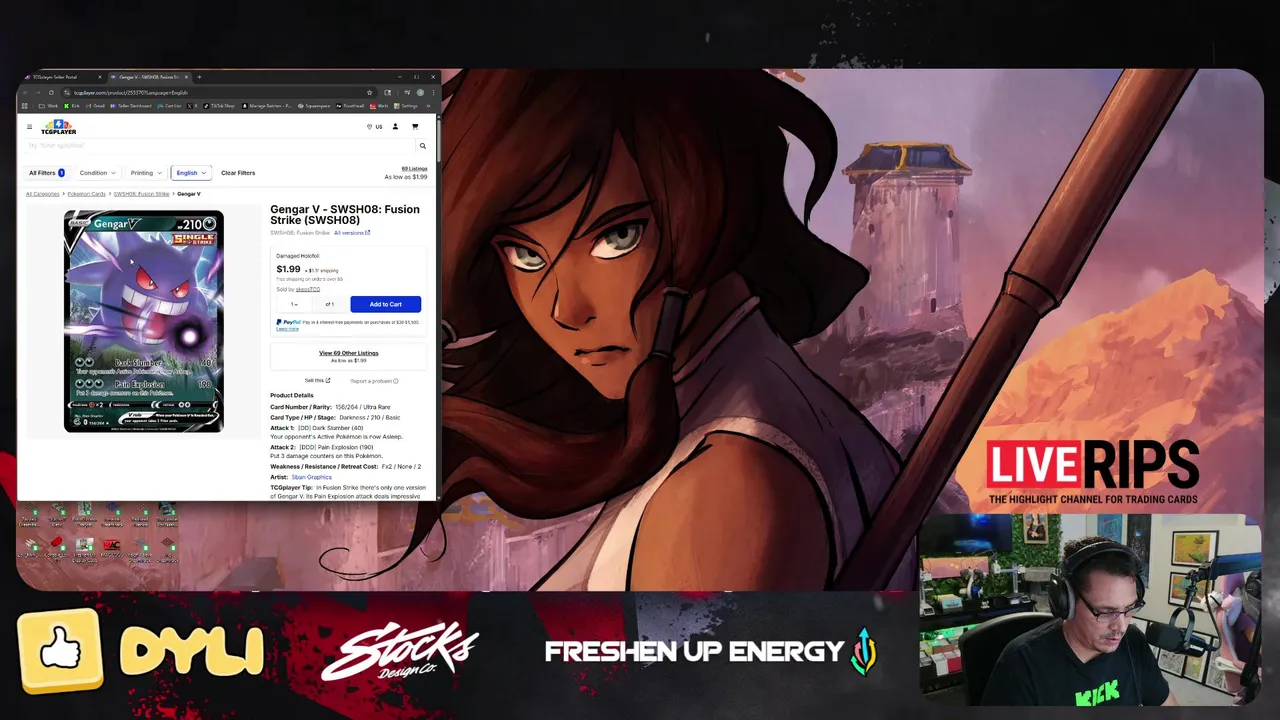Viewport: 1280px width, 720px height.
Task: Expand the Printing filter dropdown
Action: (146, 173)
